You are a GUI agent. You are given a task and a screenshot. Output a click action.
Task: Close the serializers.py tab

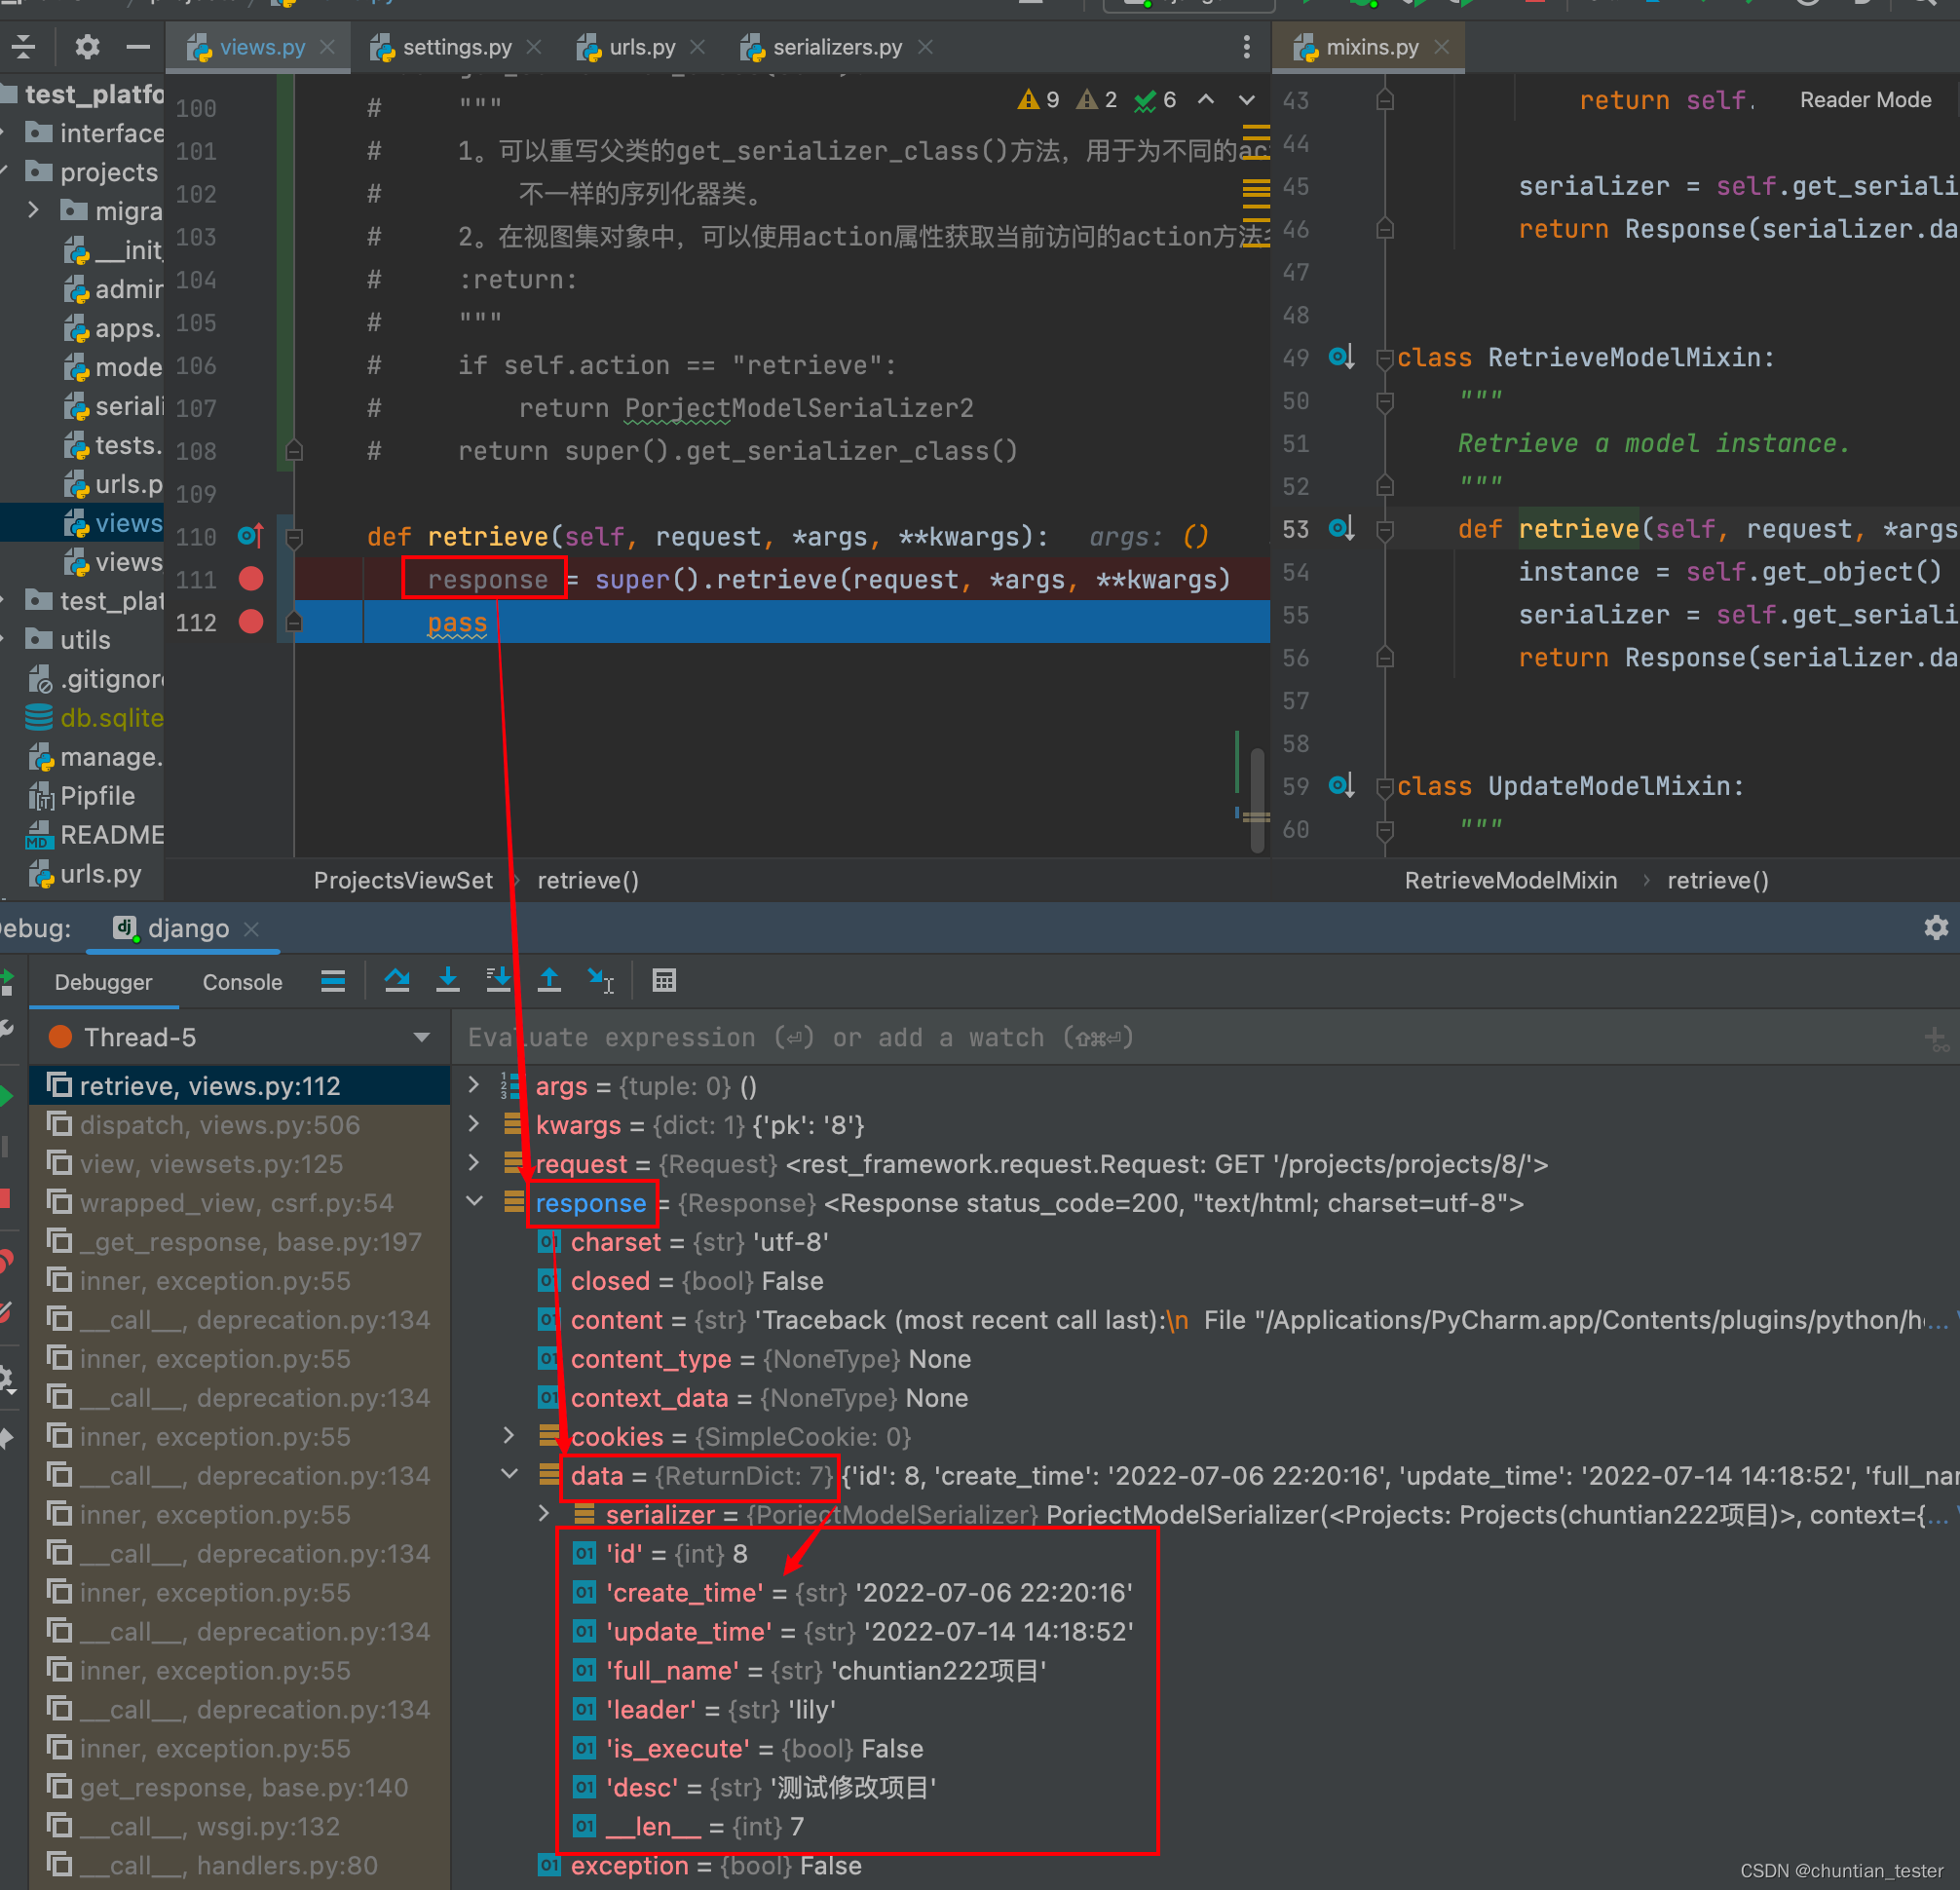tap(926, 47)
